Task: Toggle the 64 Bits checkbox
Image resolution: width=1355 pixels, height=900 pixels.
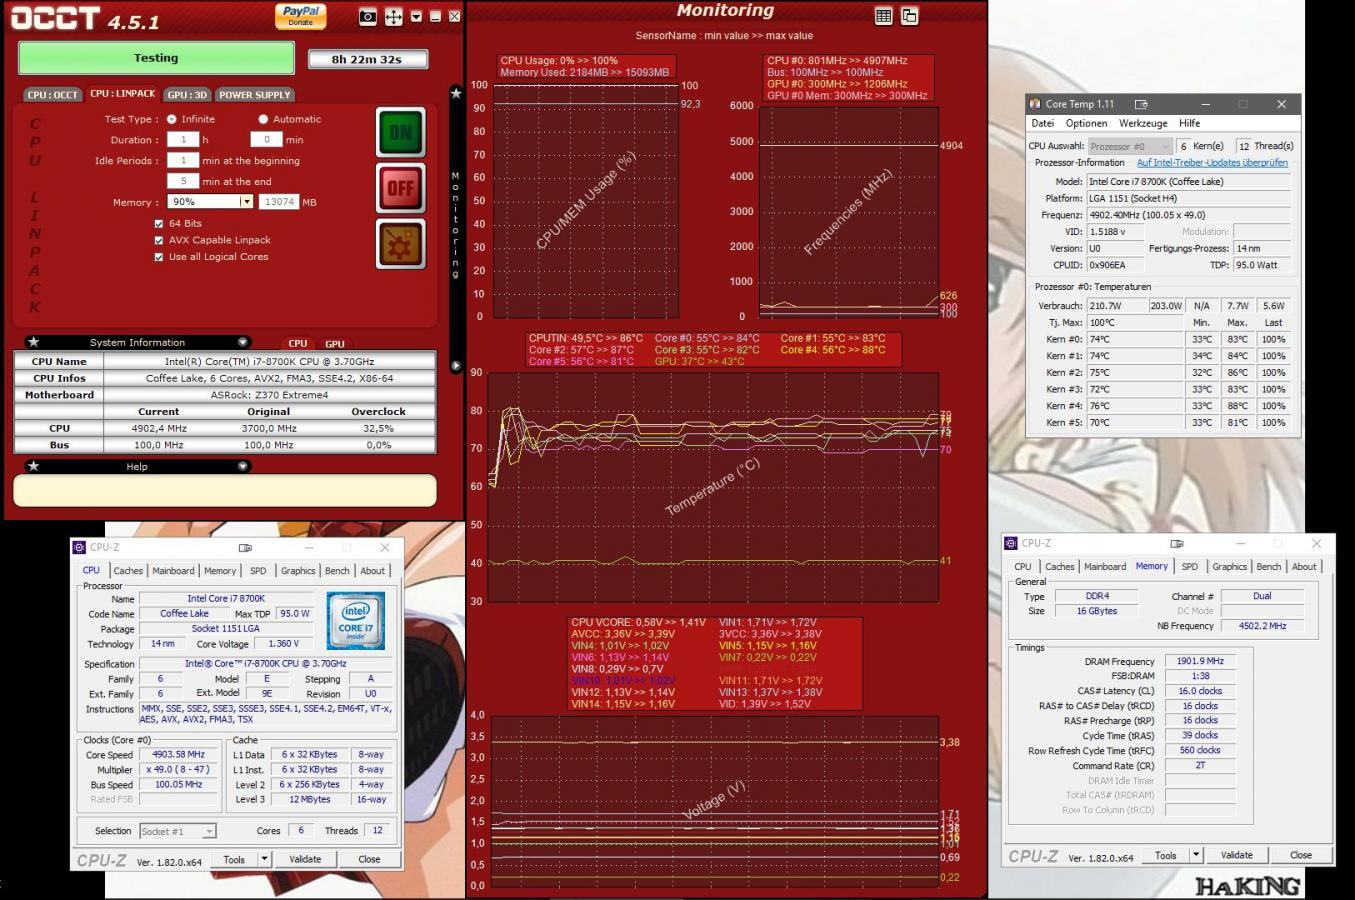Action: [159, 224]
